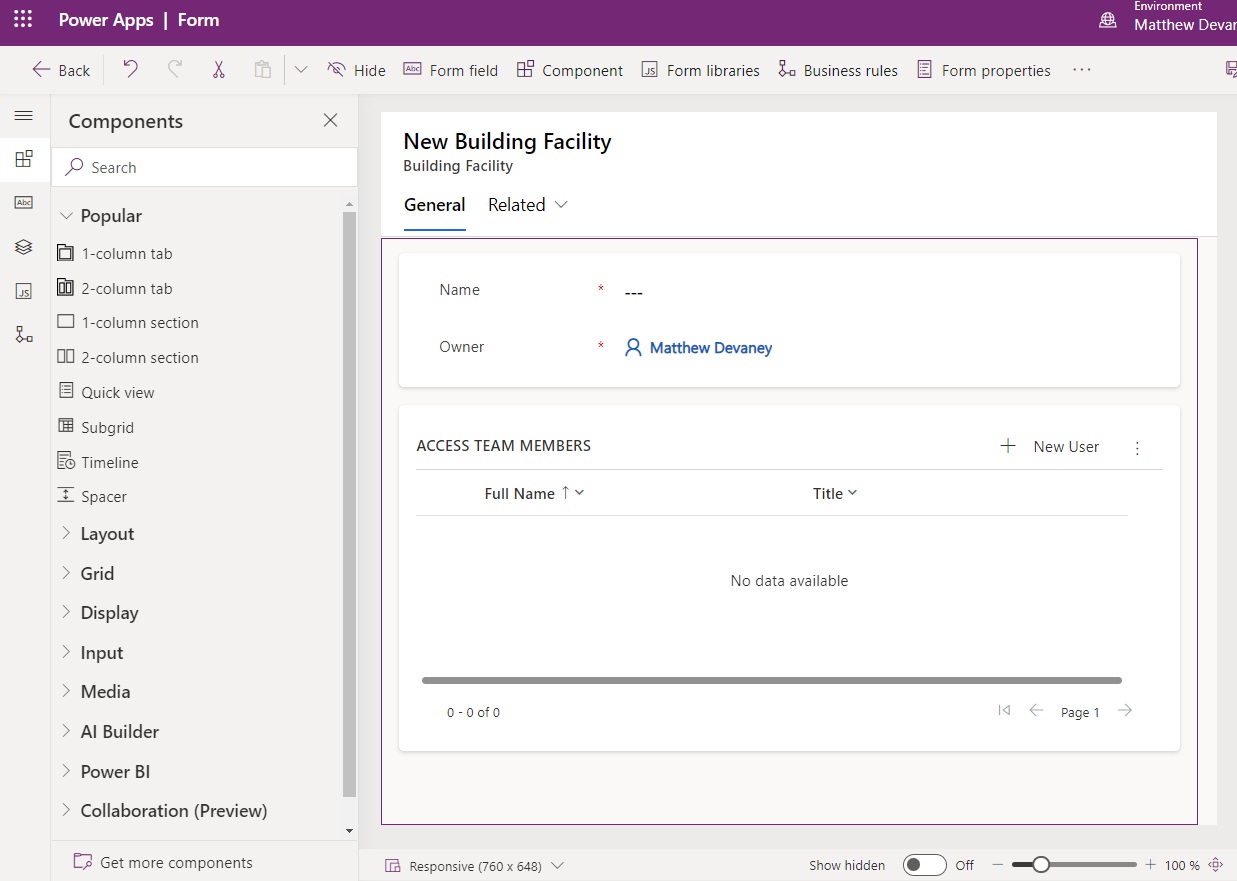Image resolution: width=1237 pixels, height=881 pixels.
Task: Open the Related tab dropdown
Action: tap(528, 205)
